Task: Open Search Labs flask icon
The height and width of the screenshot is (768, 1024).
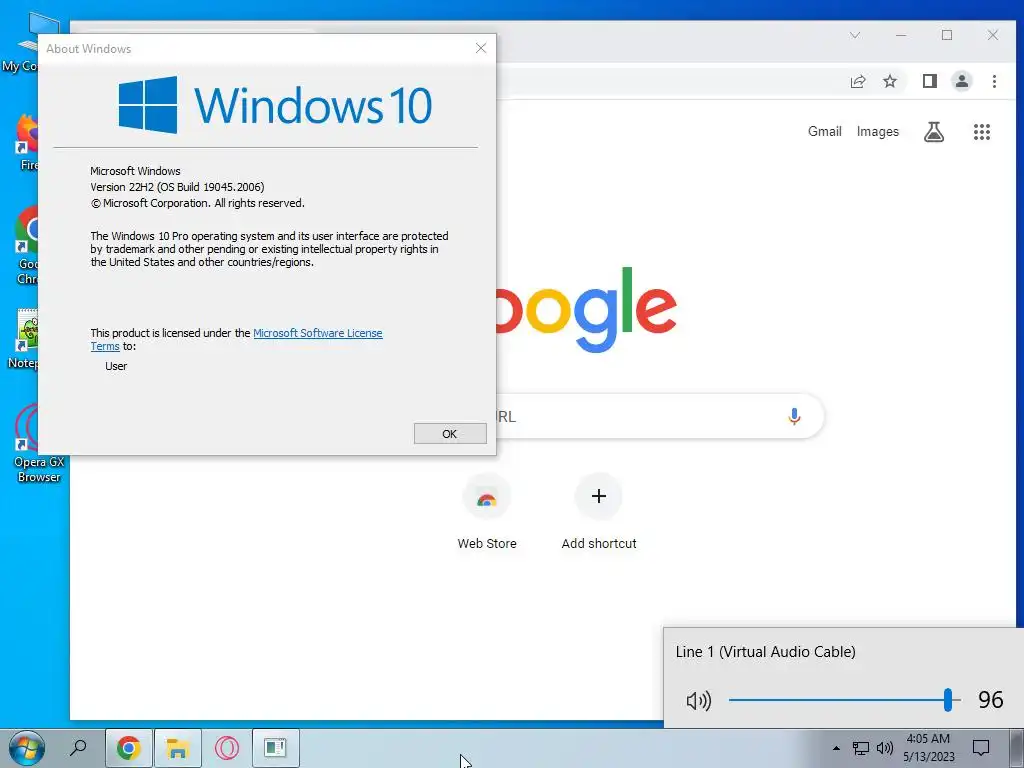Action: (x=934, y=132)
